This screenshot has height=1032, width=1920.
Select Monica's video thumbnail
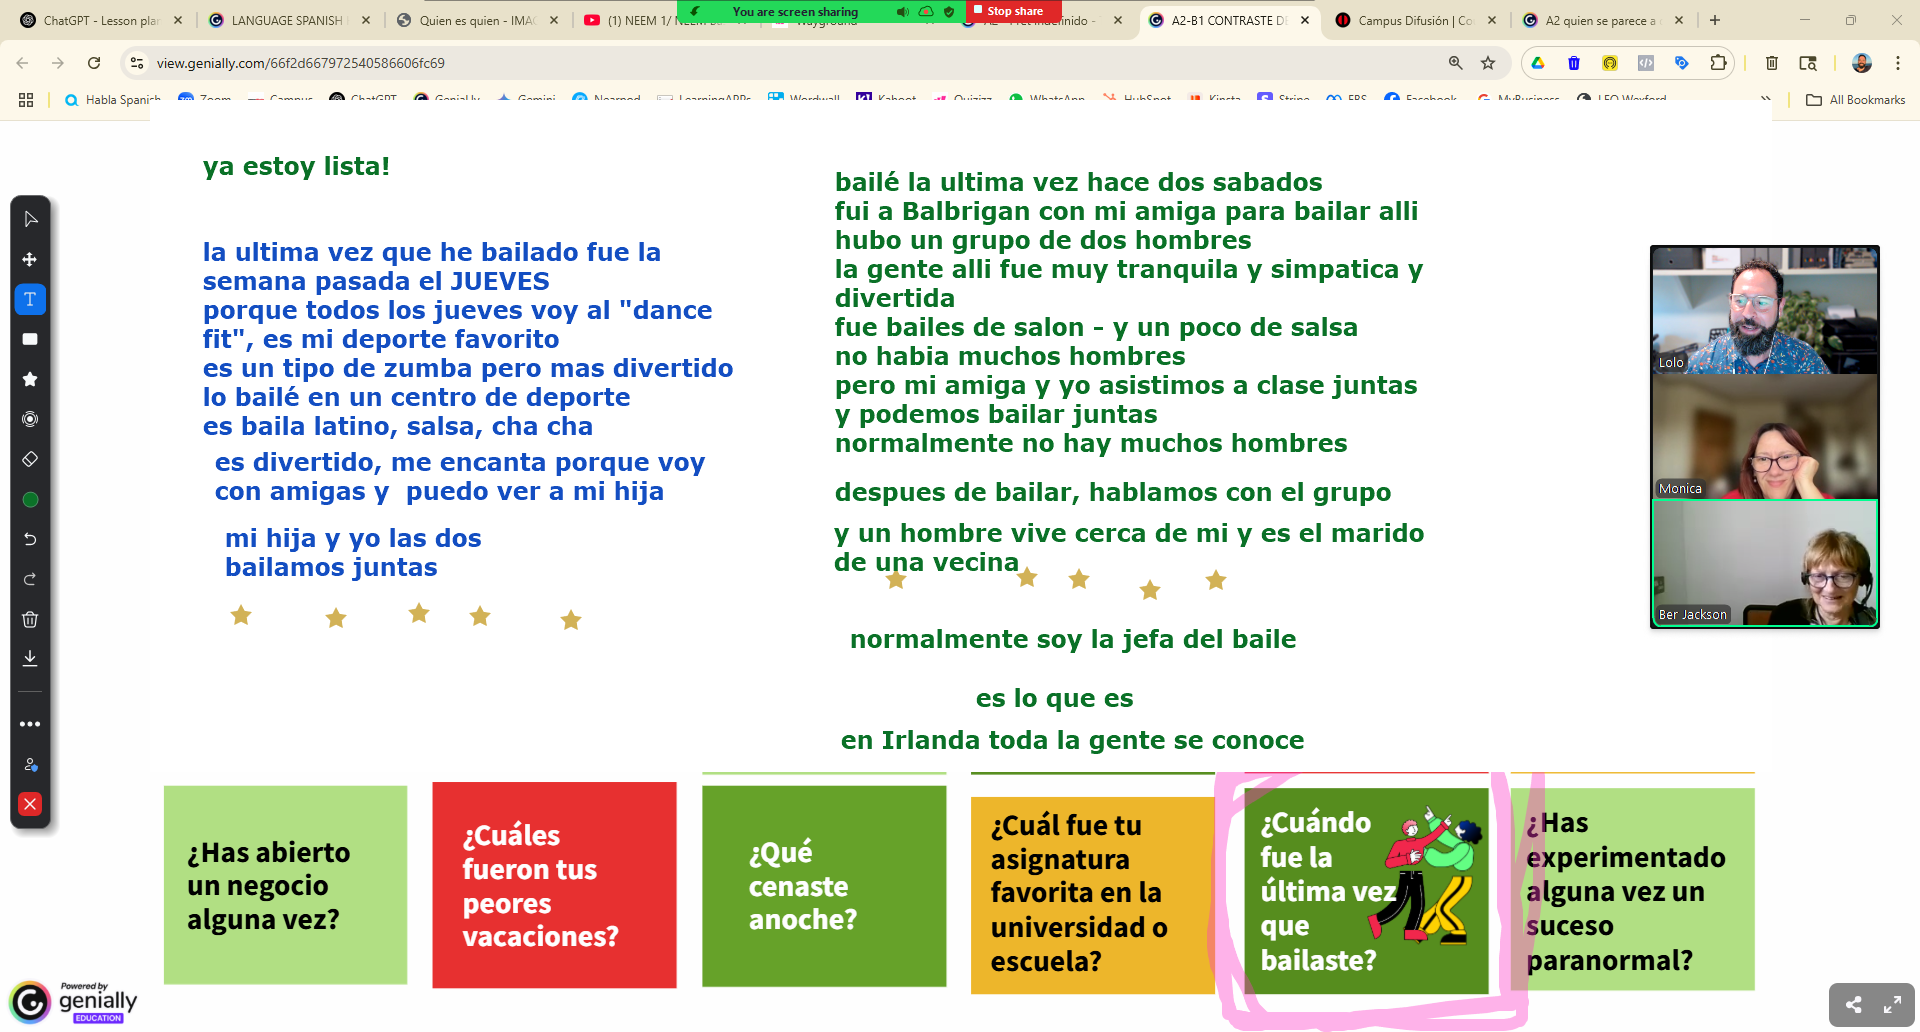point(1765,437)
